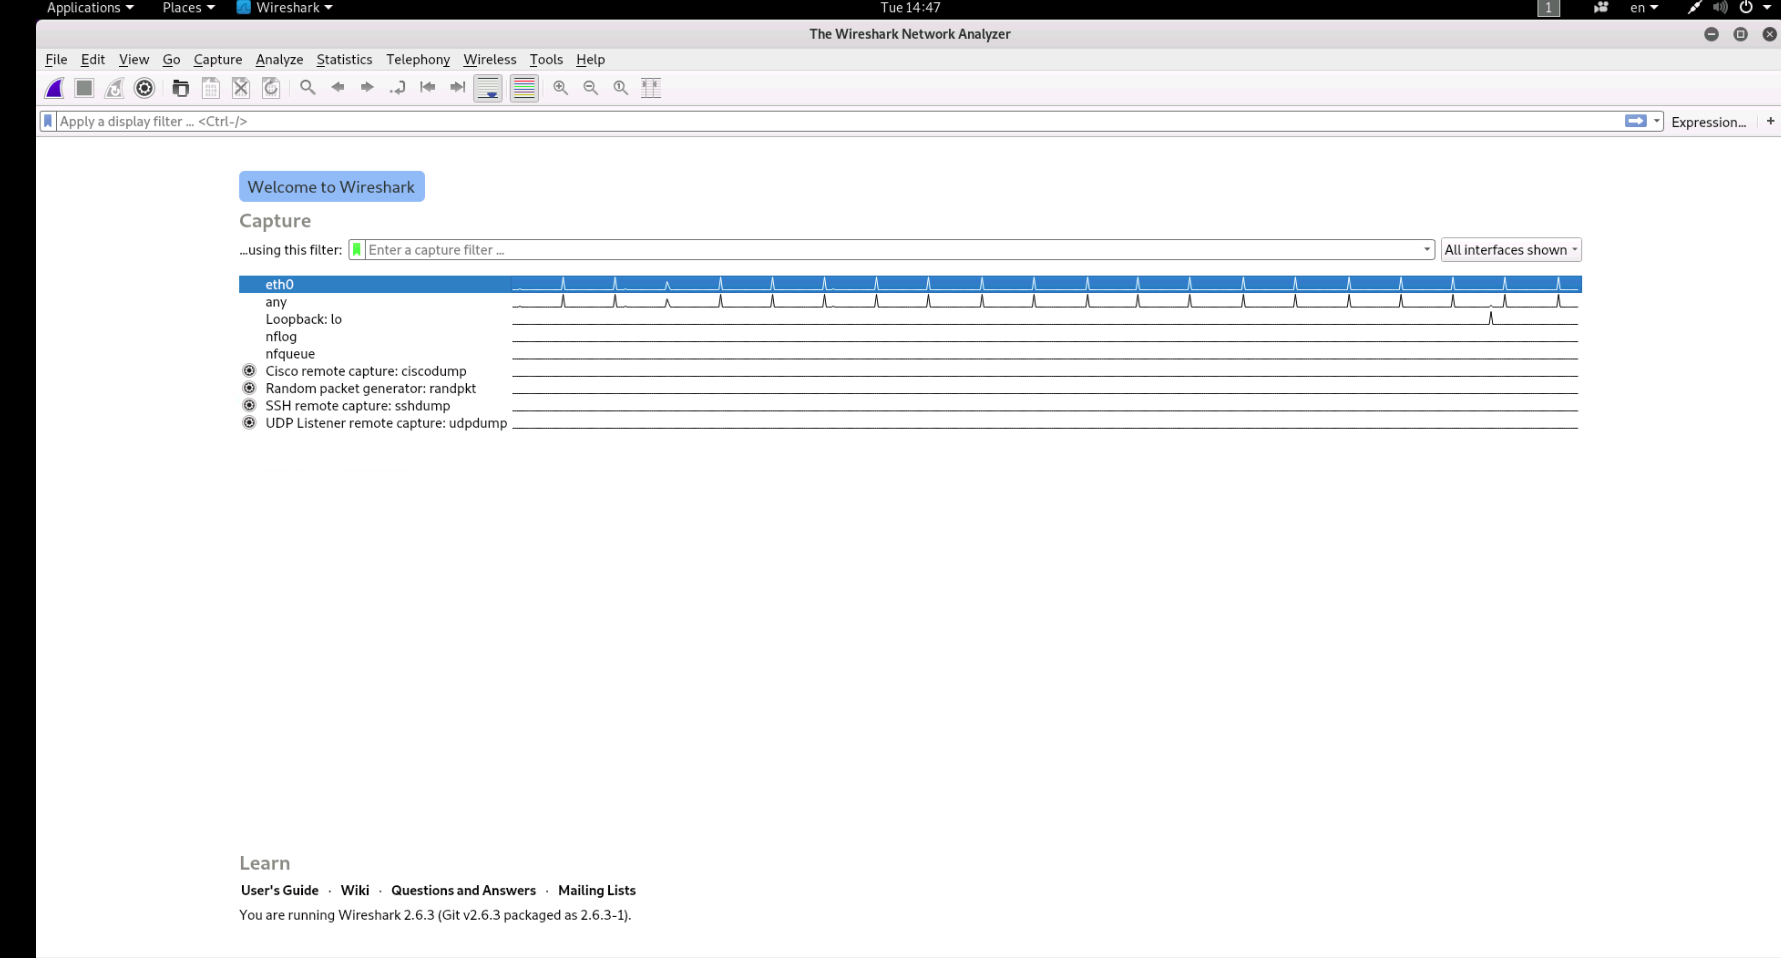Toggle auto-scroll during live capture
The height and width of the screenshot is (958, 1781).
pos(488,88)
